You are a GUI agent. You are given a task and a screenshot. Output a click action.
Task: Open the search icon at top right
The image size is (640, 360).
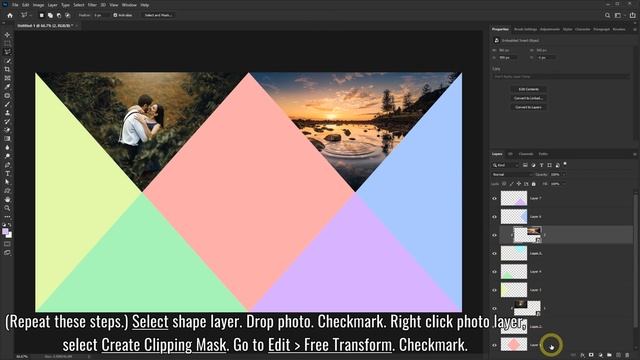coord(607,15)
